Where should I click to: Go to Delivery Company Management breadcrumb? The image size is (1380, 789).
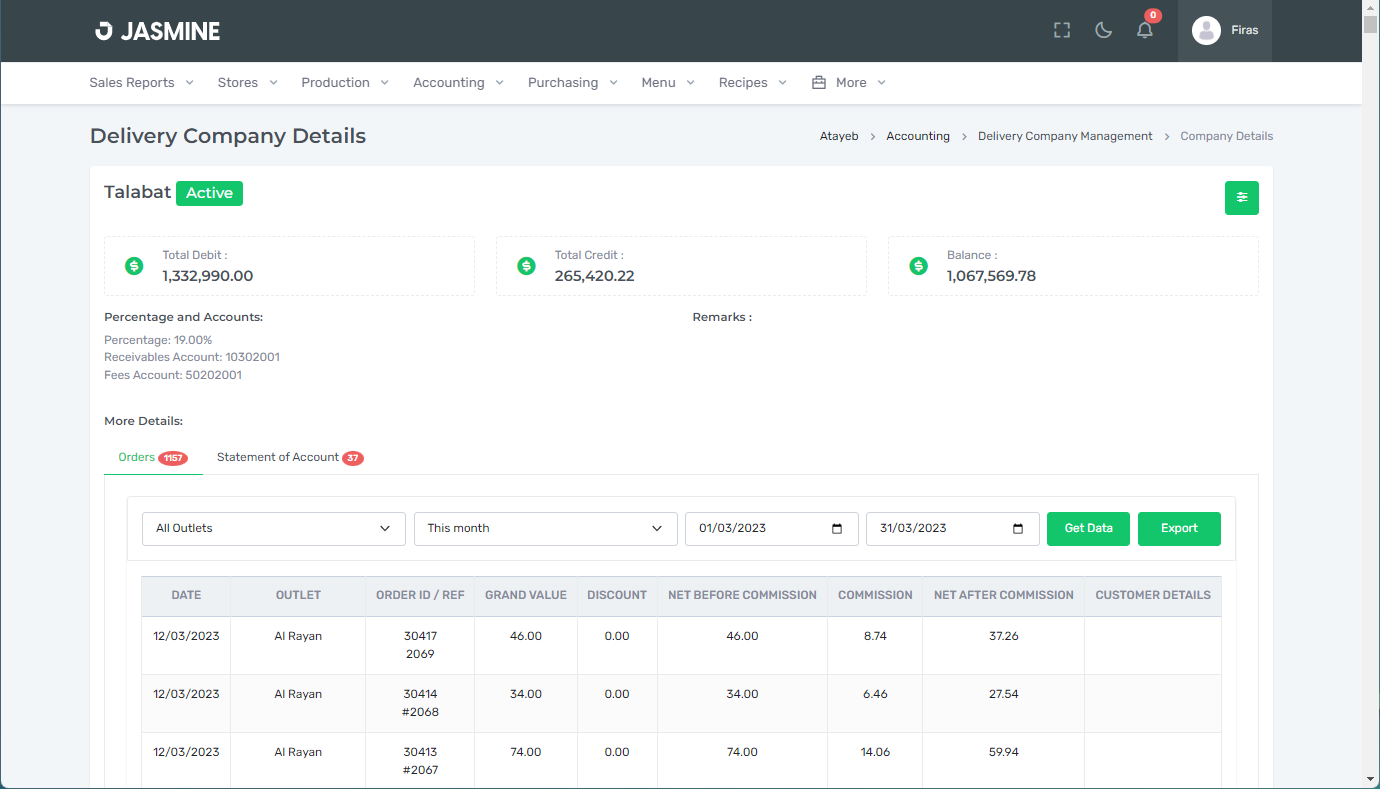point(1065,136)
